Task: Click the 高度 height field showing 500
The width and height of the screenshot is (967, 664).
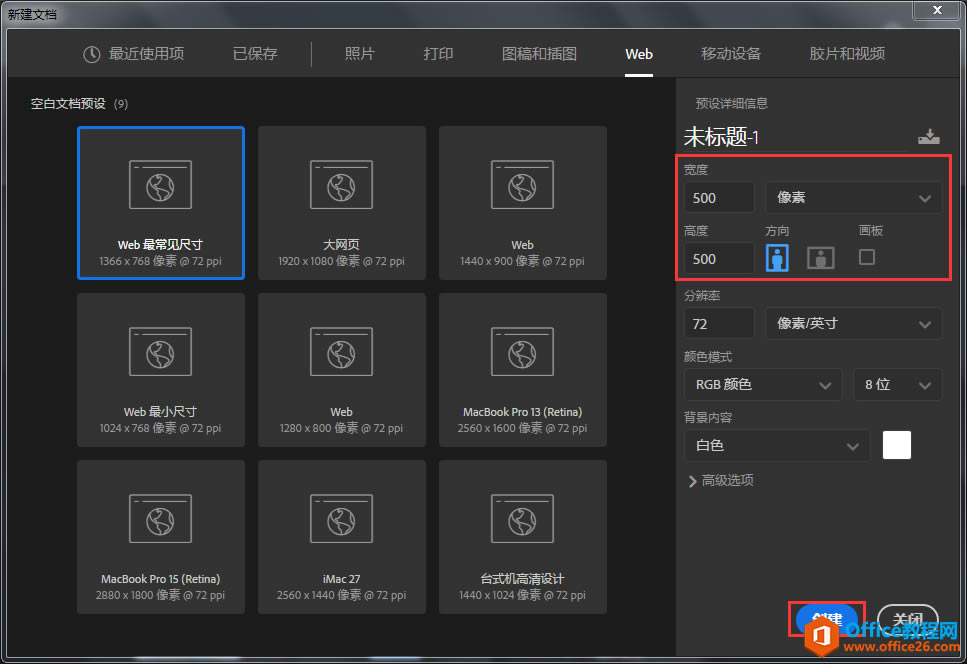Action: point(719,258)
